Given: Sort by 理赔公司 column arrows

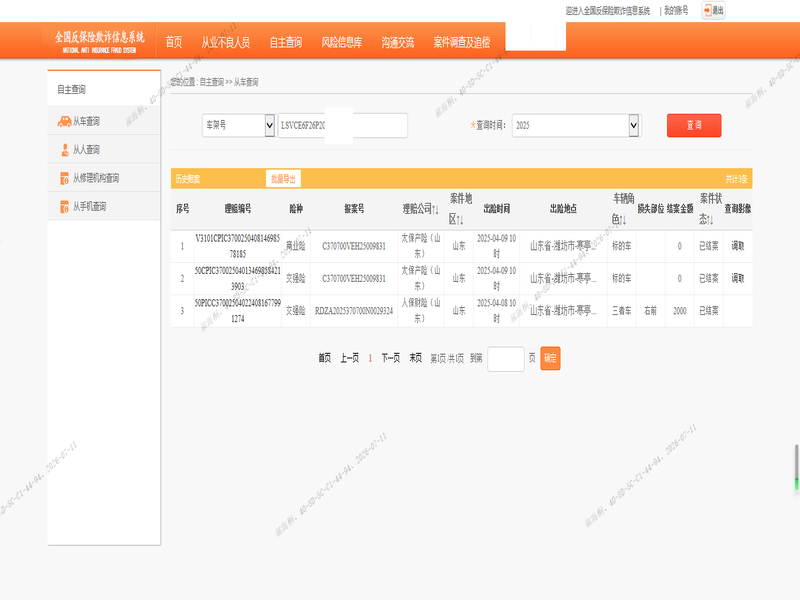Looking at the screenshot, I should click(x=435, y=209).
